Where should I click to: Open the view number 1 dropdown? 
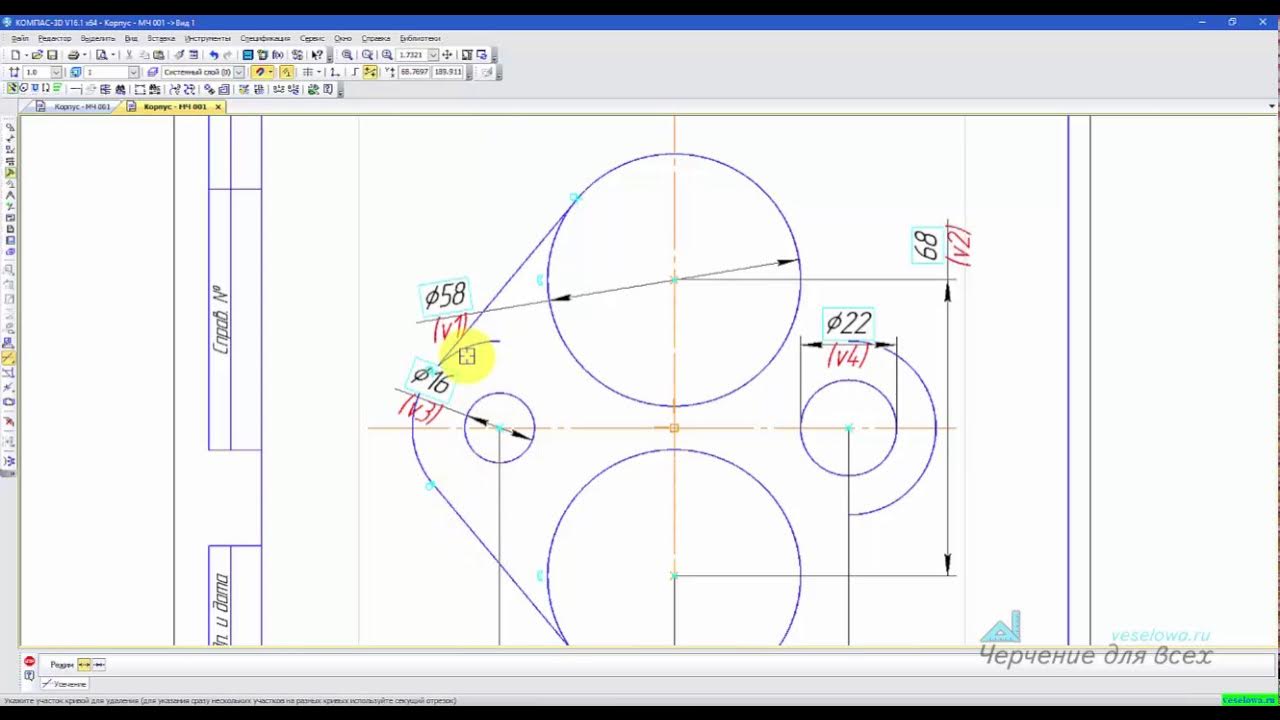[x=134, y=72]
